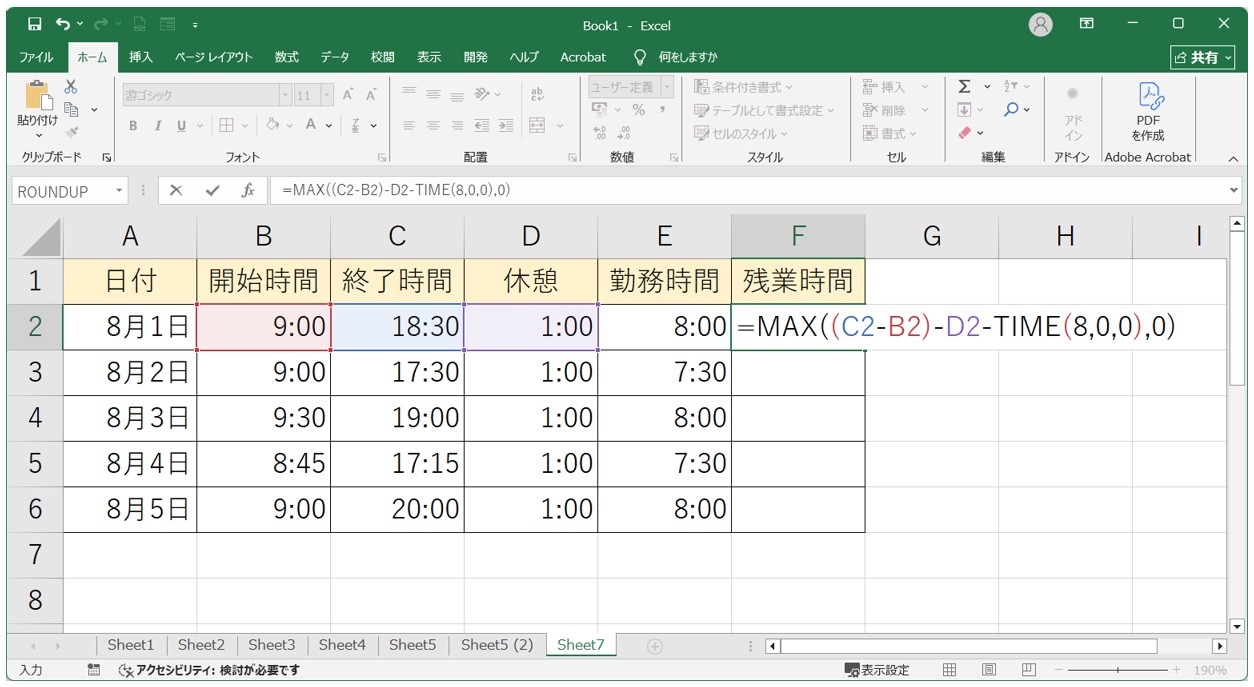Click the Clear eraser icon
Viewport: 1254px width, 687px height.
pos(964,132)
